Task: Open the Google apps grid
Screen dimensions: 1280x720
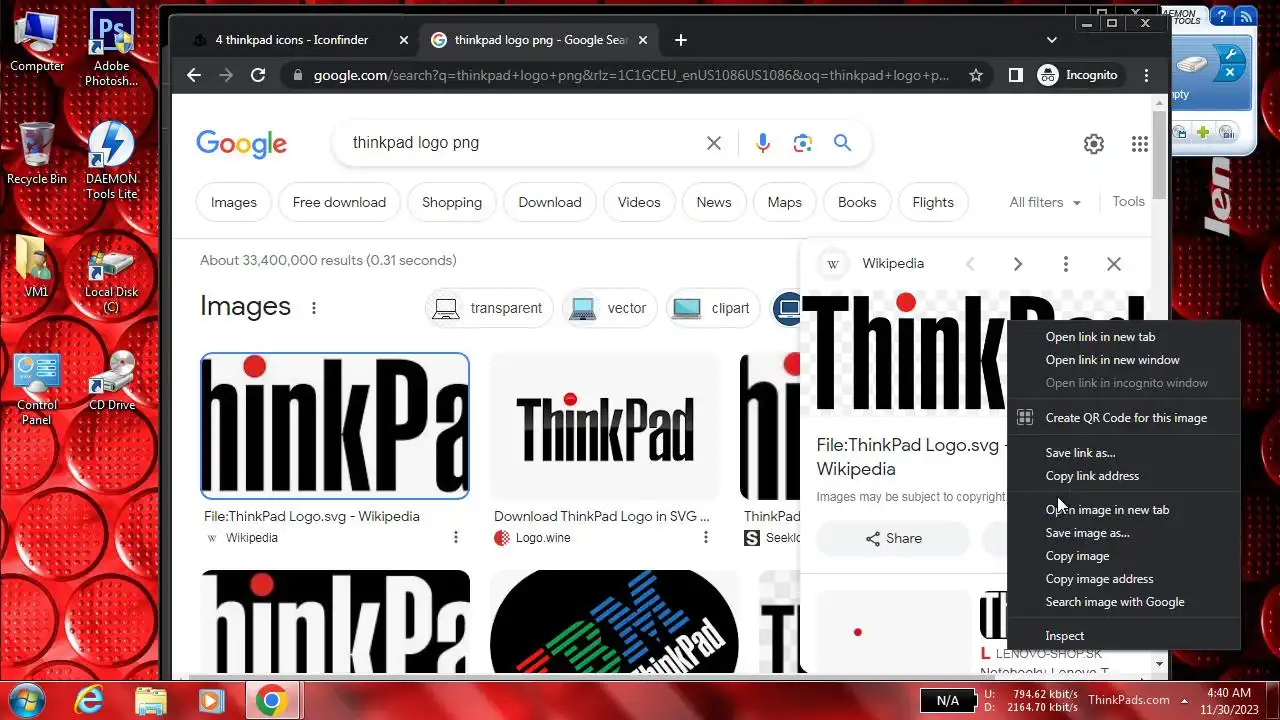Action: (x=1140, y=144)
